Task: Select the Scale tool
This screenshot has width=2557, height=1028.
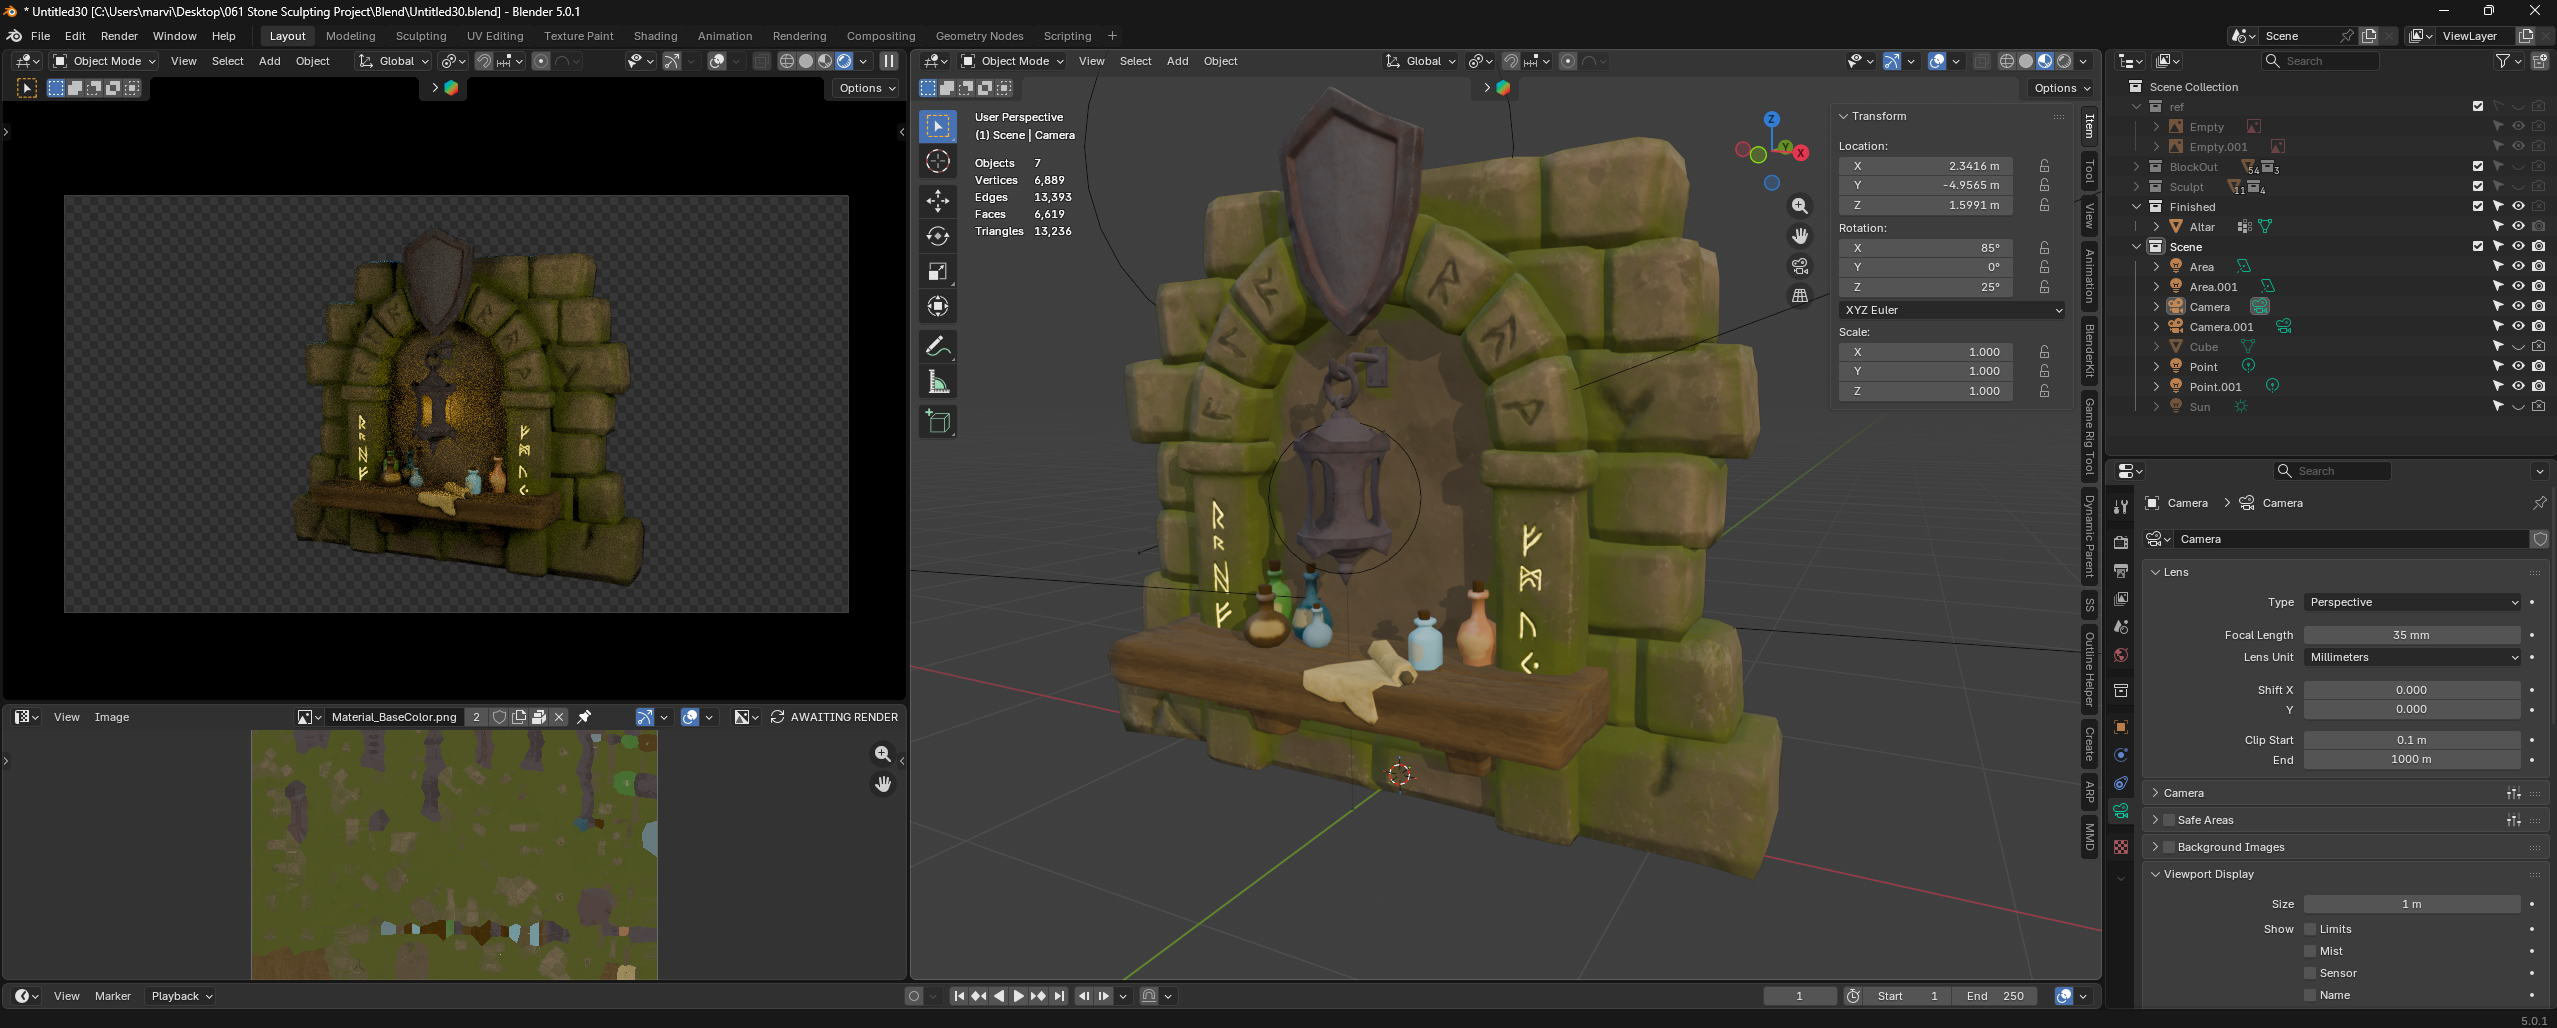Action: pos(937,271)
